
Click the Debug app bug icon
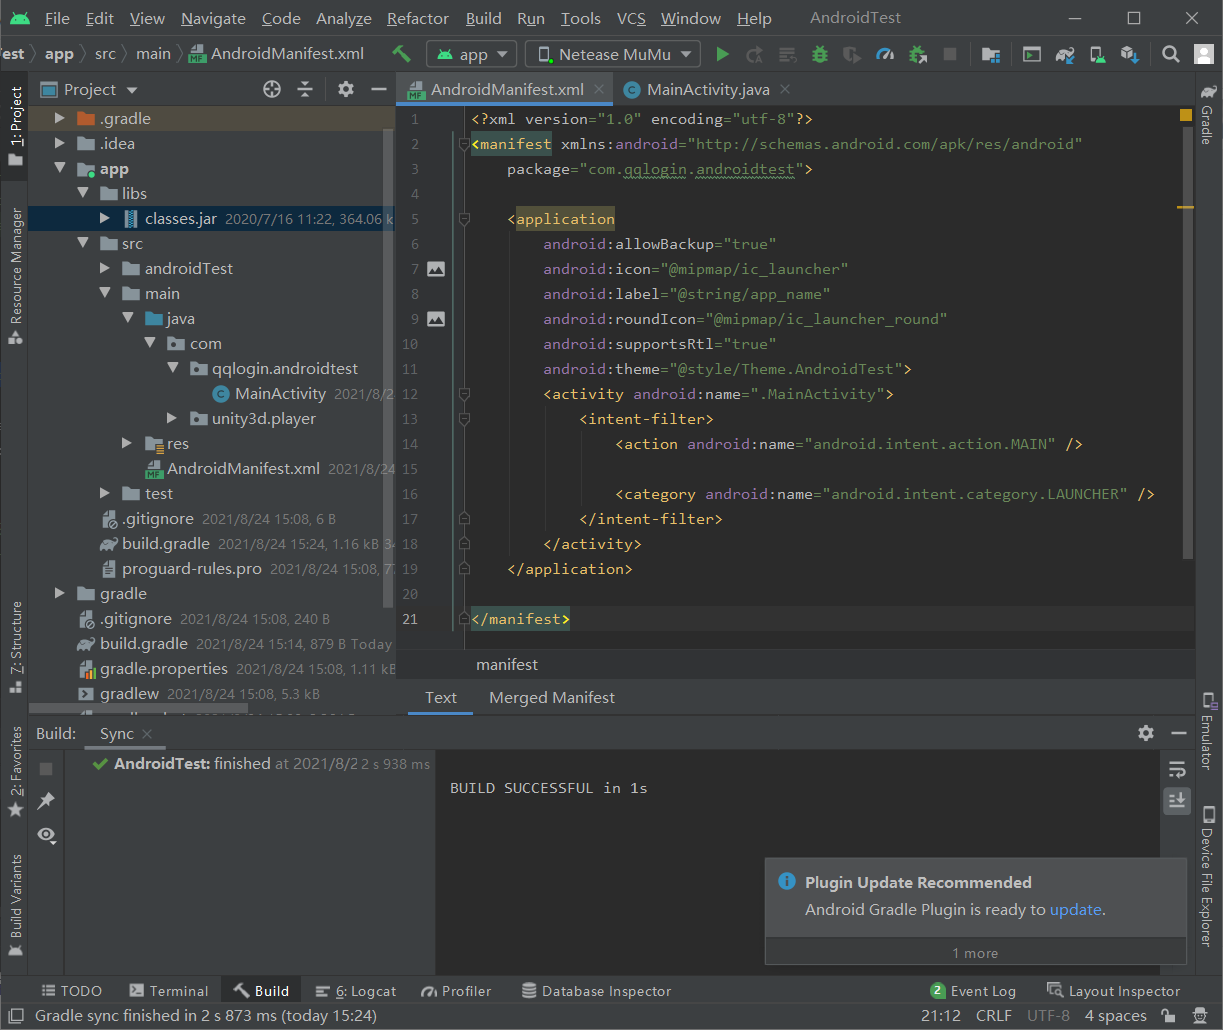click(820, 54)
